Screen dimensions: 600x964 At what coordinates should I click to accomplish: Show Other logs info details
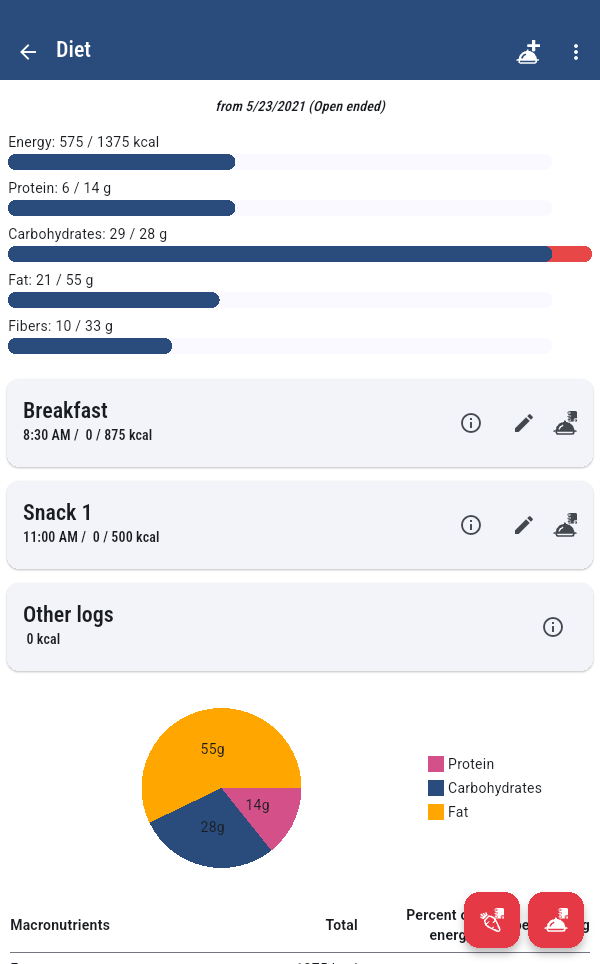(x=553, y=627)
